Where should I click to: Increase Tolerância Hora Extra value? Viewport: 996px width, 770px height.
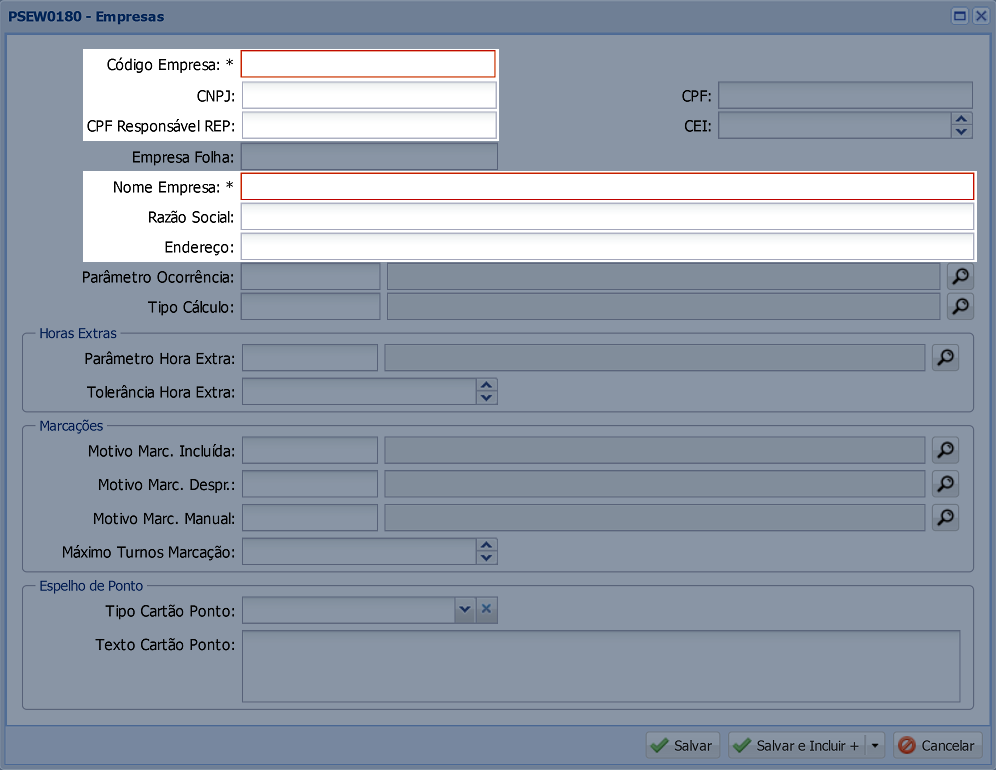tap(487, 385)
